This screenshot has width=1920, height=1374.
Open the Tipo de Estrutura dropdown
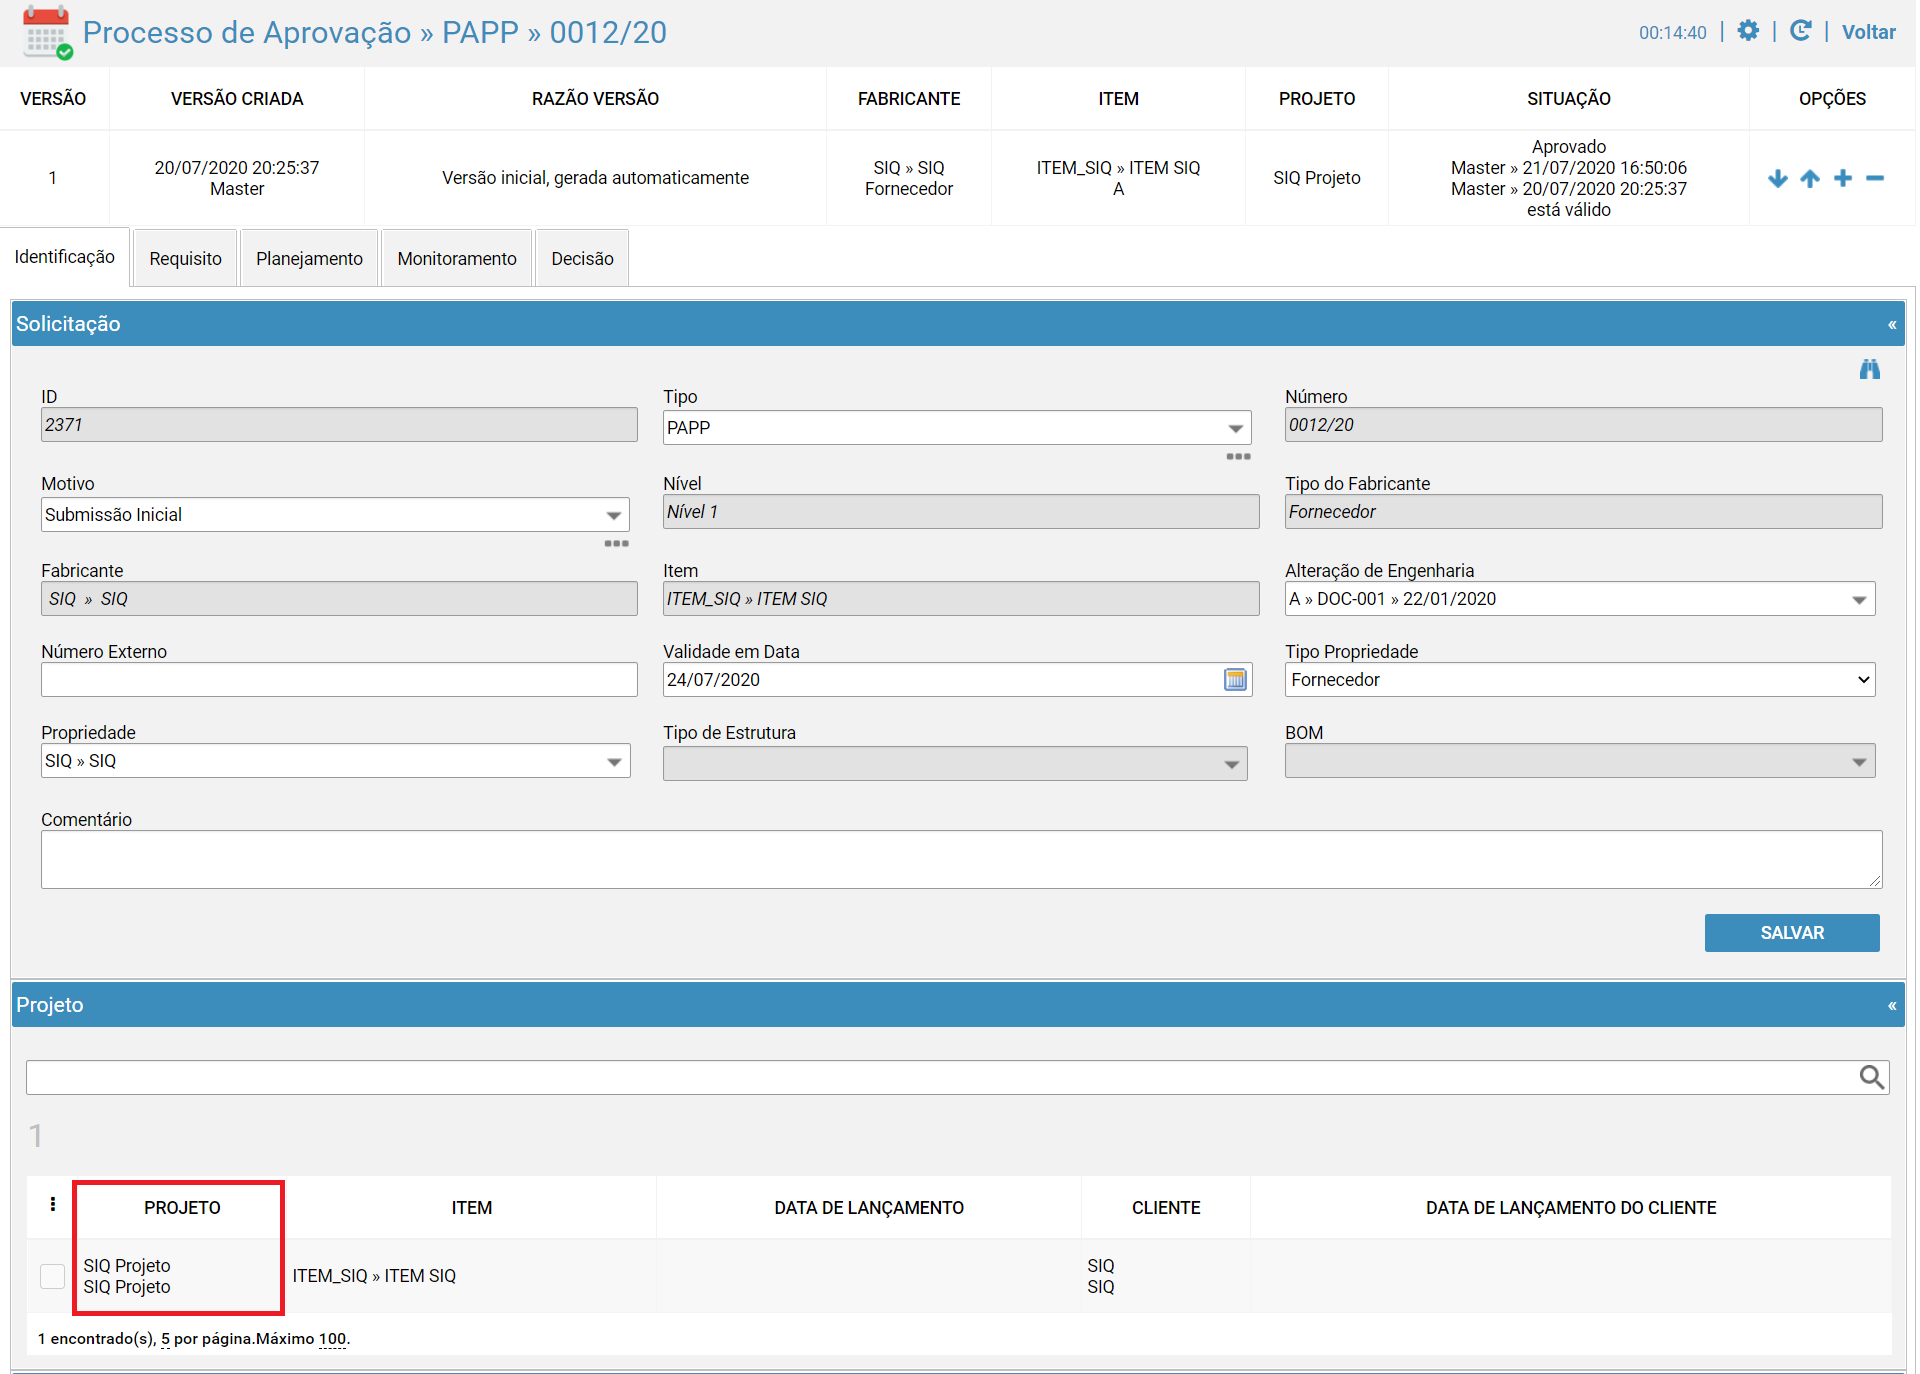pos(955,764)
